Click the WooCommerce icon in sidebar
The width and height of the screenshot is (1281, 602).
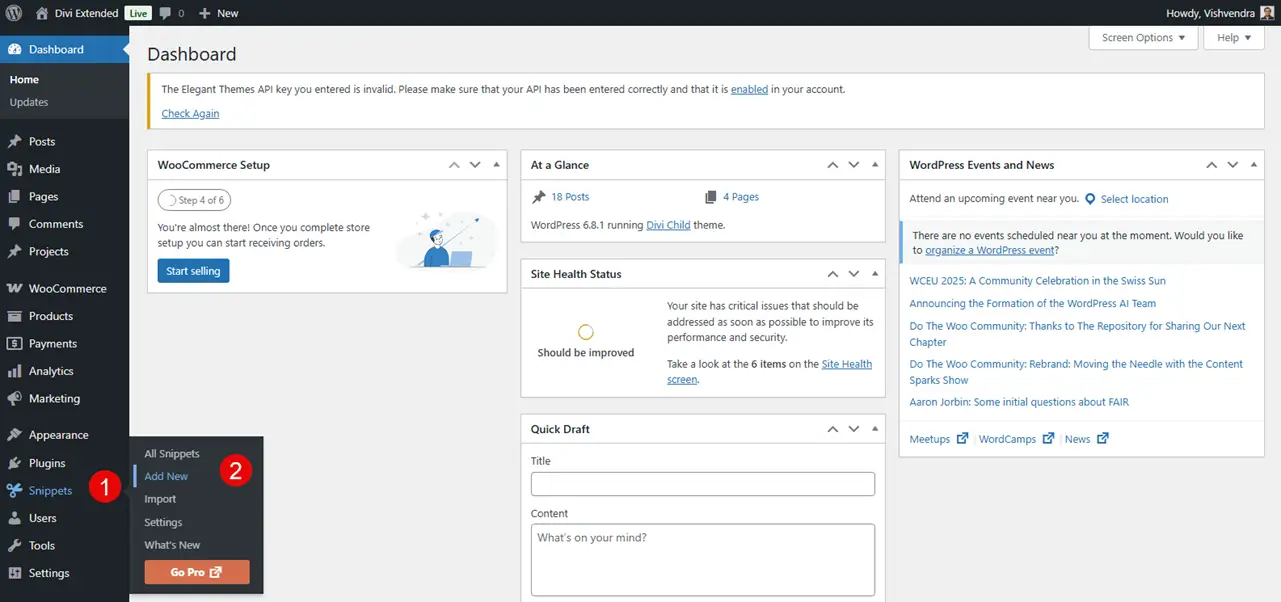[x=14, y=288]
